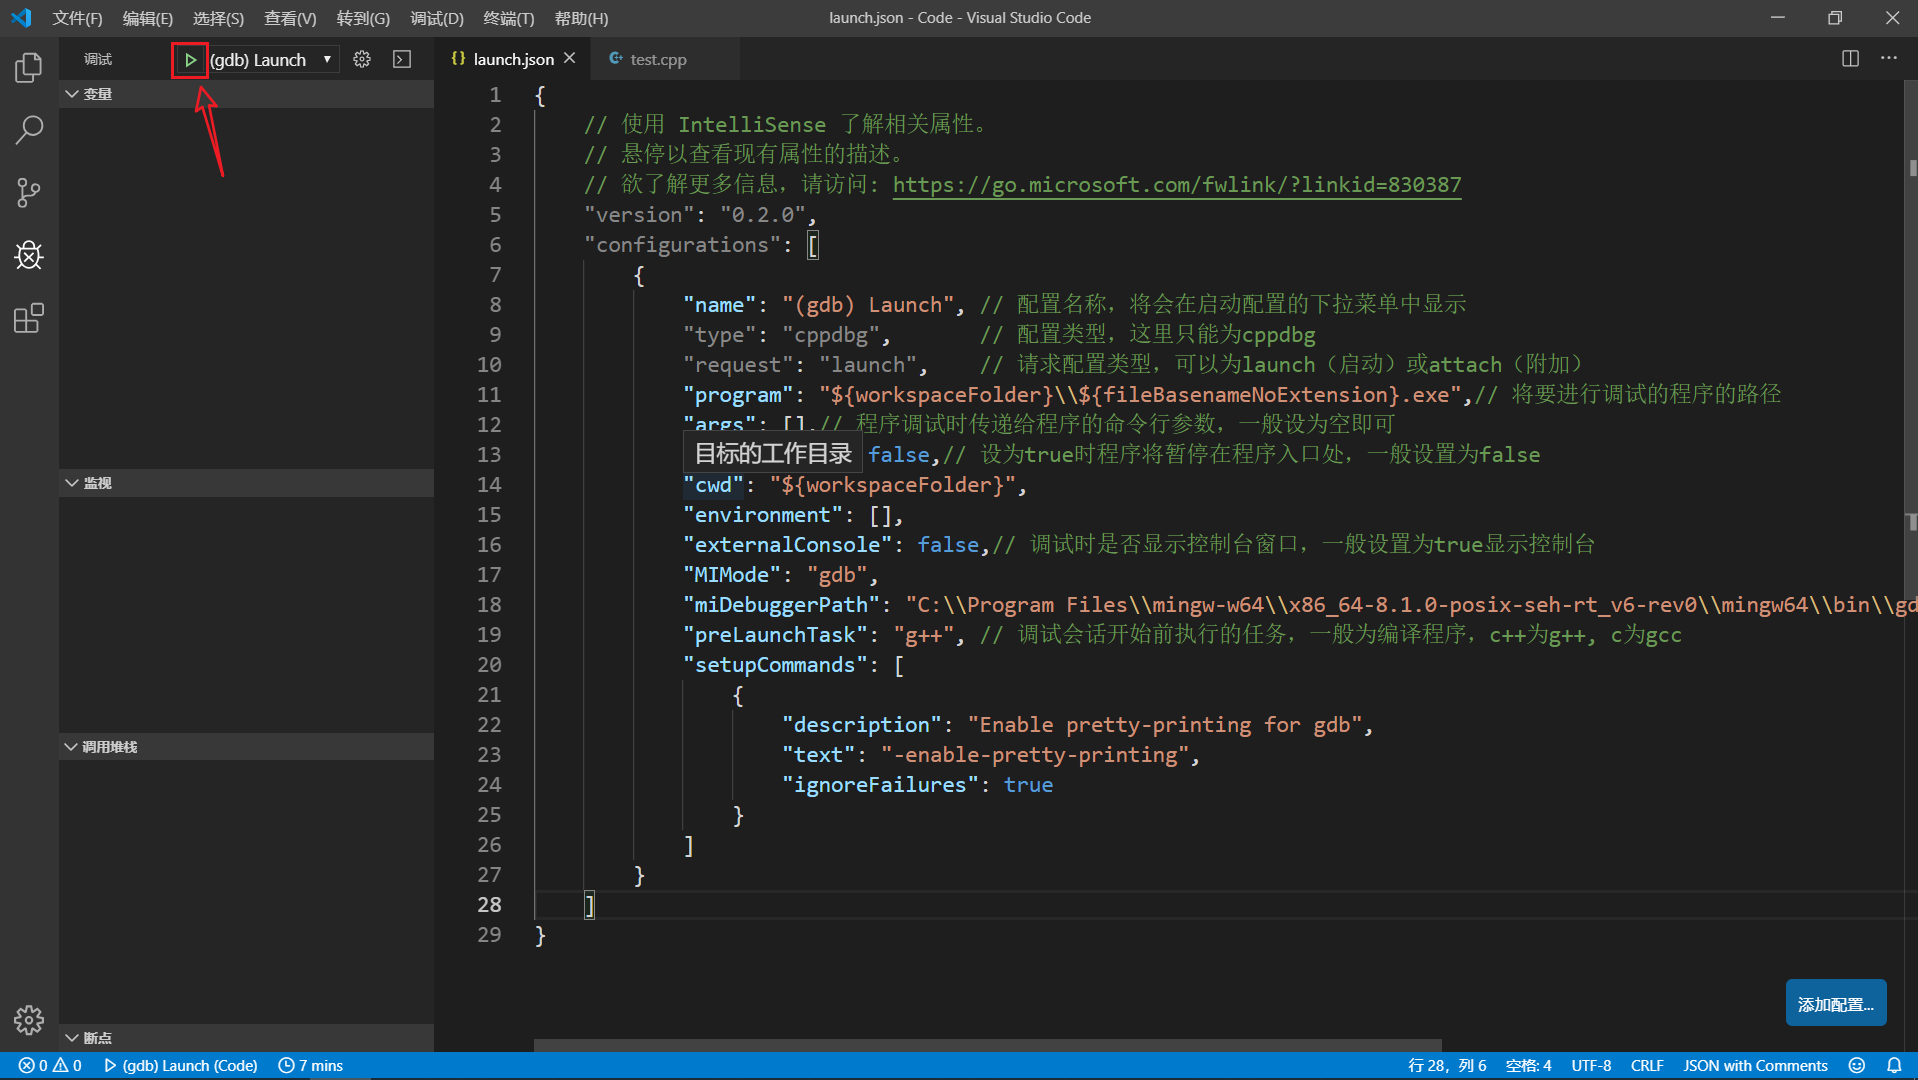The width and height of the screenshot is (1918, 1080).
Task: Collapse the 监视 (Watch) section
Action: [x=96, y=483]
